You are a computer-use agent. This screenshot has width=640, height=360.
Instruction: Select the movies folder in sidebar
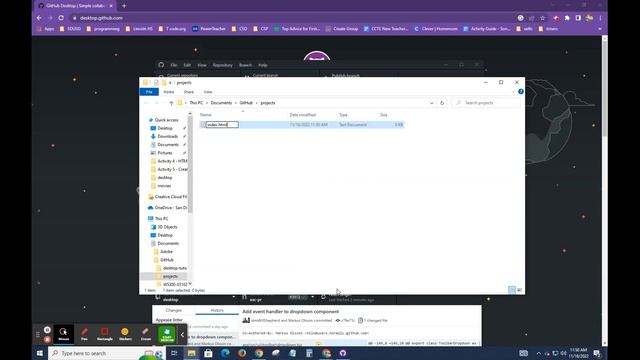[164, 186]
